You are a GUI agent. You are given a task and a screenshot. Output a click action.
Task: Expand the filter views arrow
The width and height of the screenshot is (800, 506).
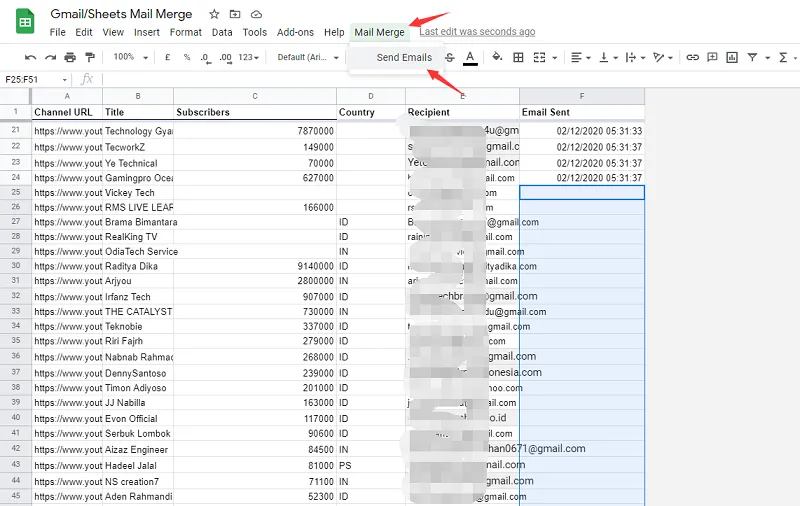pos(767,58)
